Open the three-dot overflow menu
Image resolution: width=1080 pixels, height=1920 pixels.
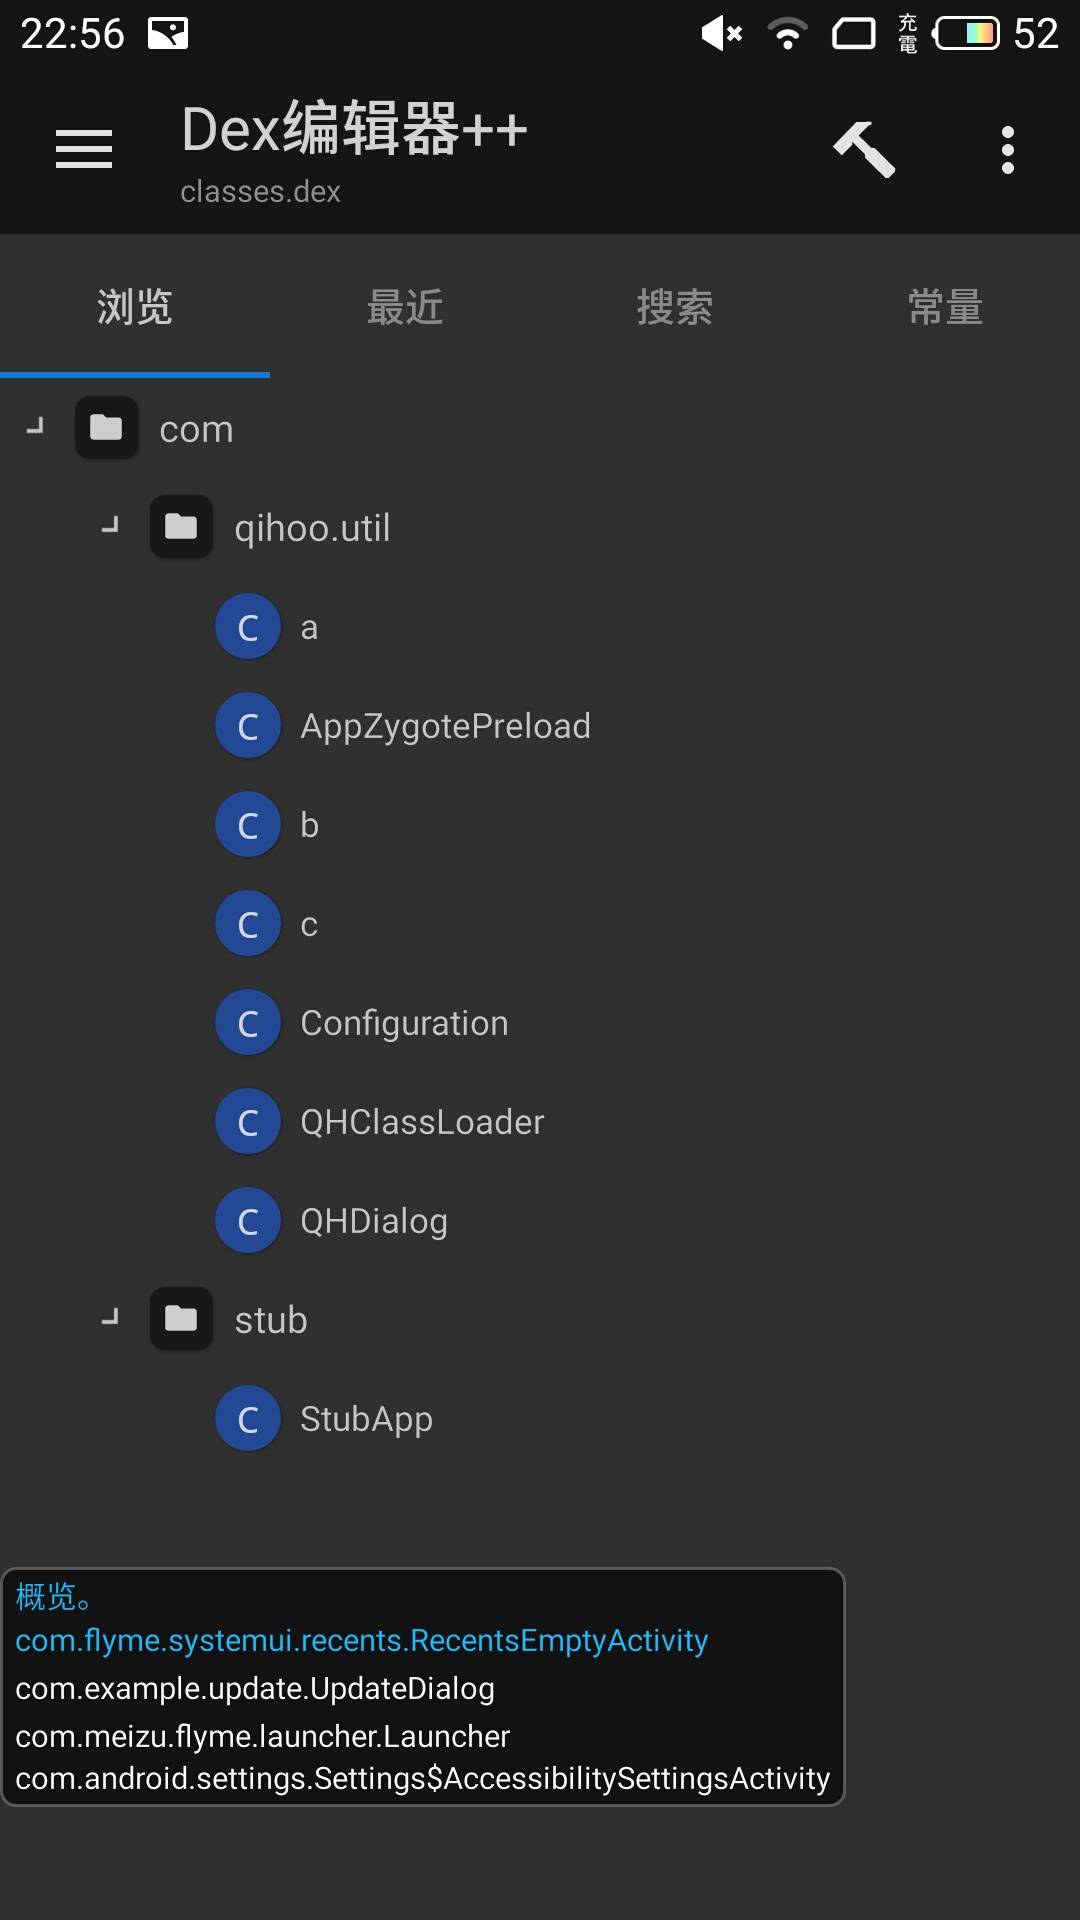1007,150
